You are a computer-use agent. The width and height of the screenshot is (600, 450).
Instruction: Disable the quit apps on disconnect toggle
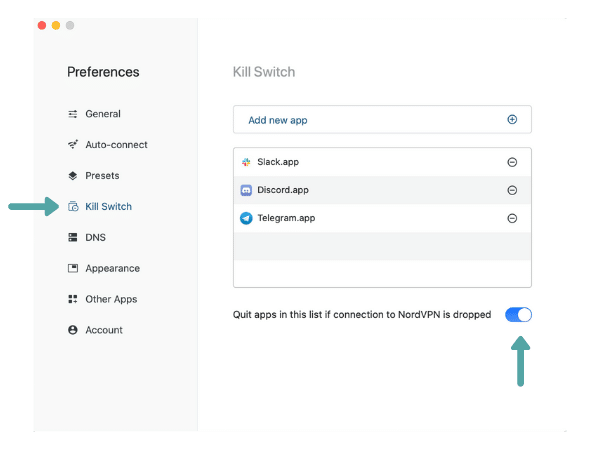(x=518, y=315)
